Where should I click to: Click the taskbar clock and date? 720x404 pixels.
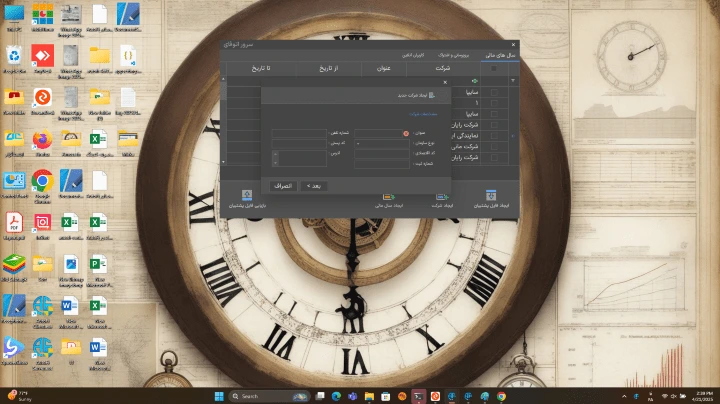[704, 396]
